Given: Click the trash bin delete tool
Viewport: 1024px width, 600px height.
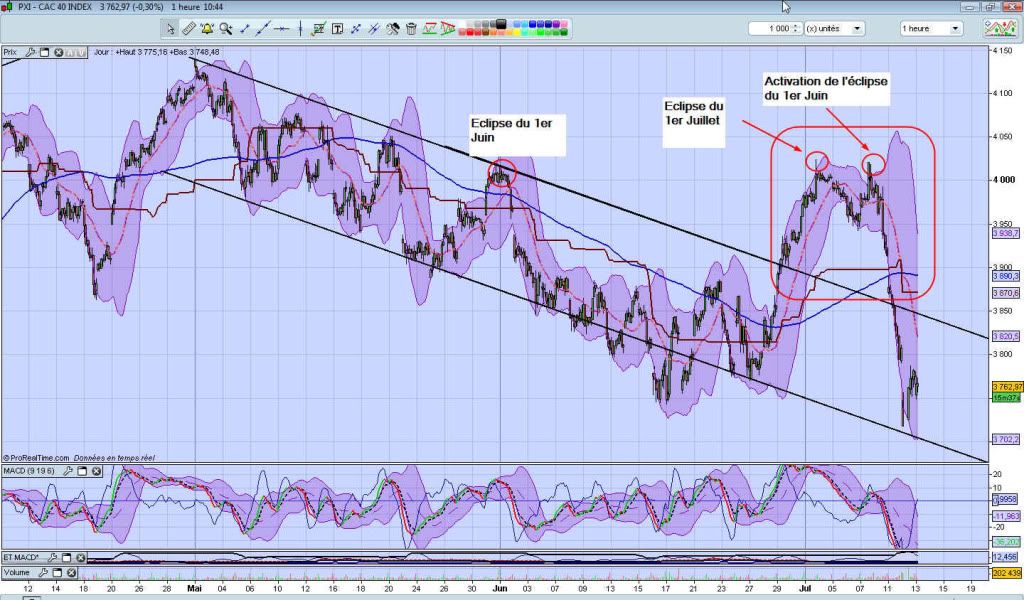Looking at the screenshot, I should [411, 29].
